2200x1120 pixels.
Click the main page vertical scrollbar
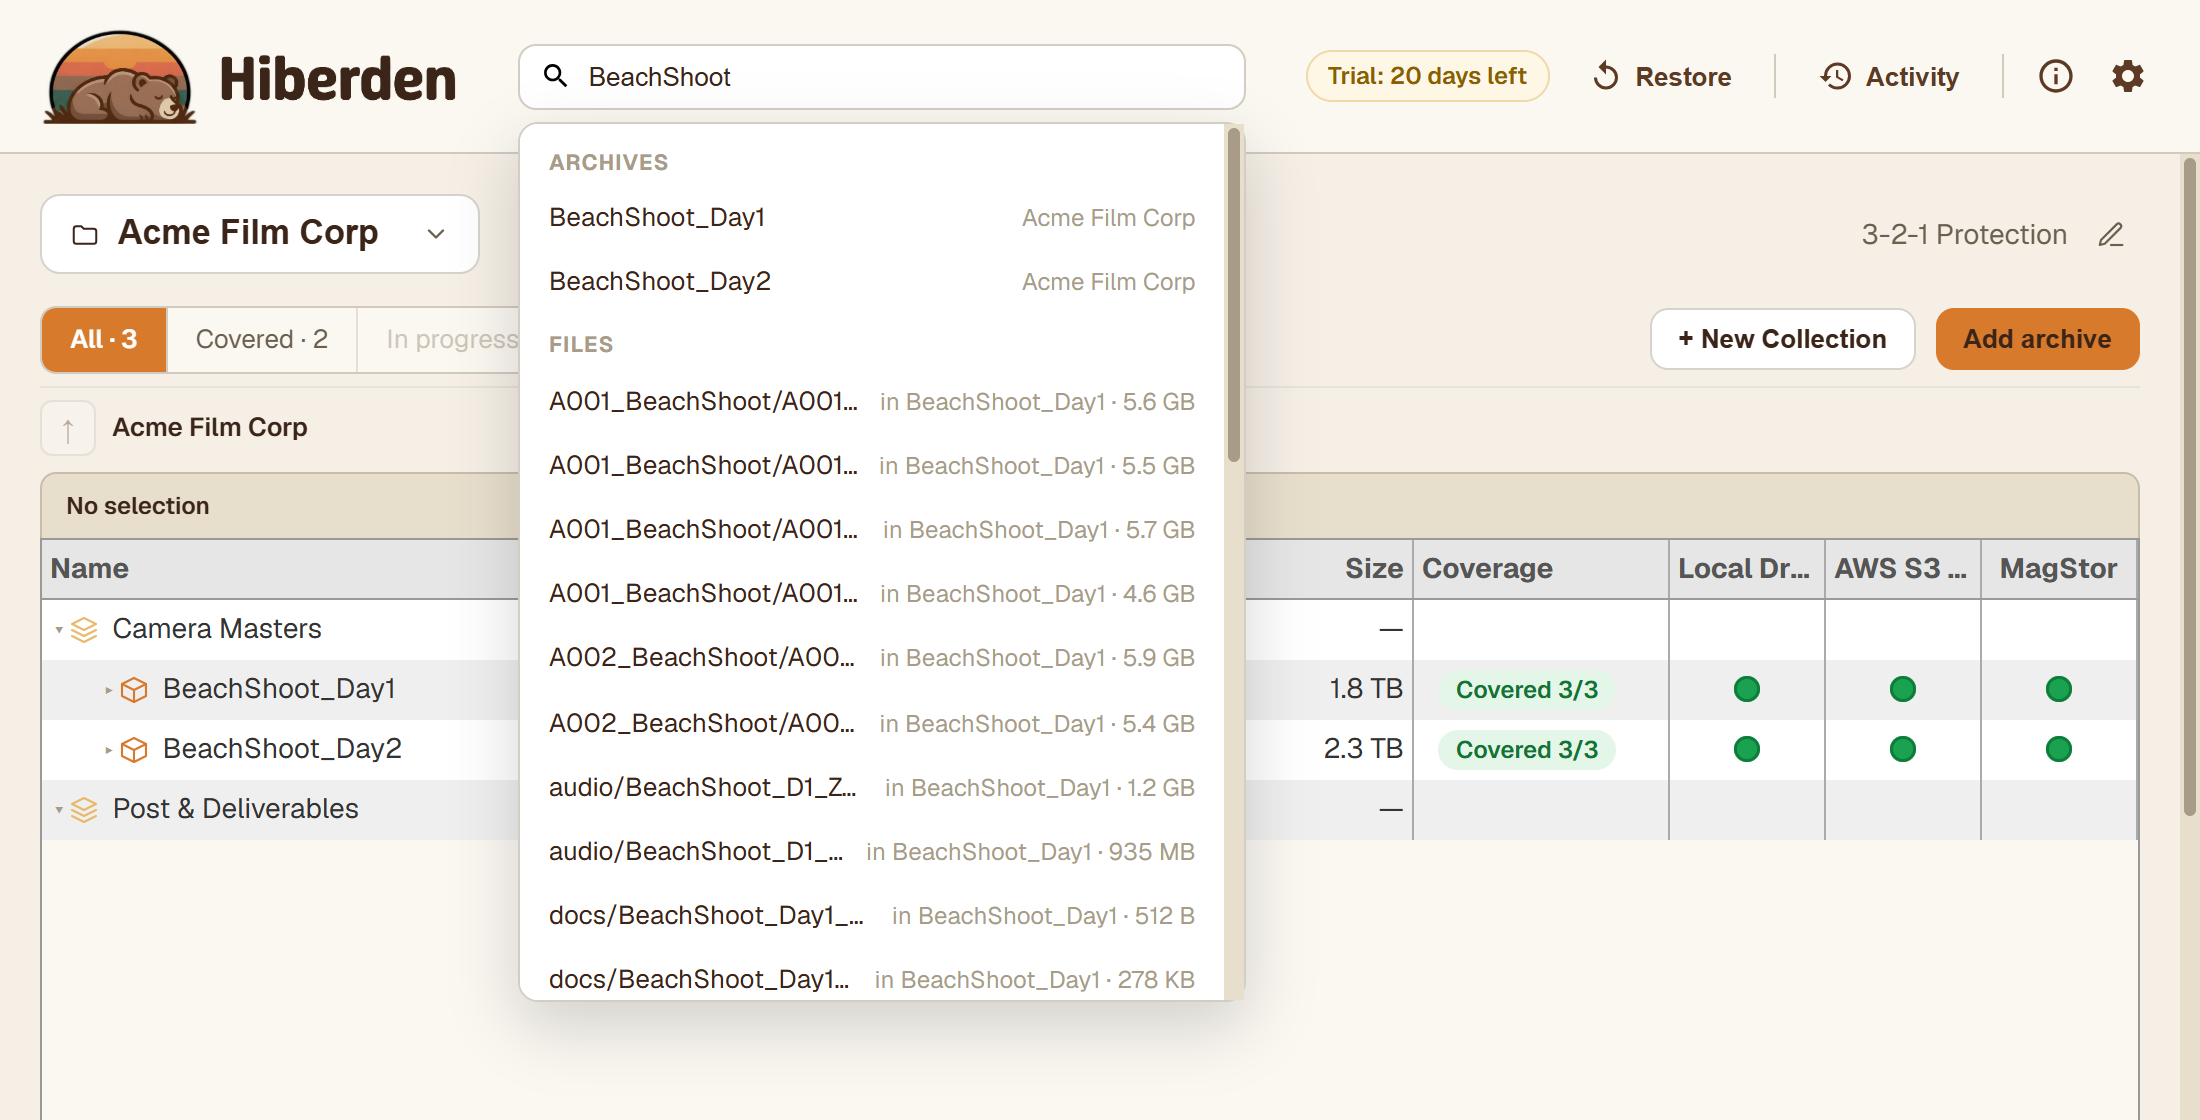[2190, 486]
